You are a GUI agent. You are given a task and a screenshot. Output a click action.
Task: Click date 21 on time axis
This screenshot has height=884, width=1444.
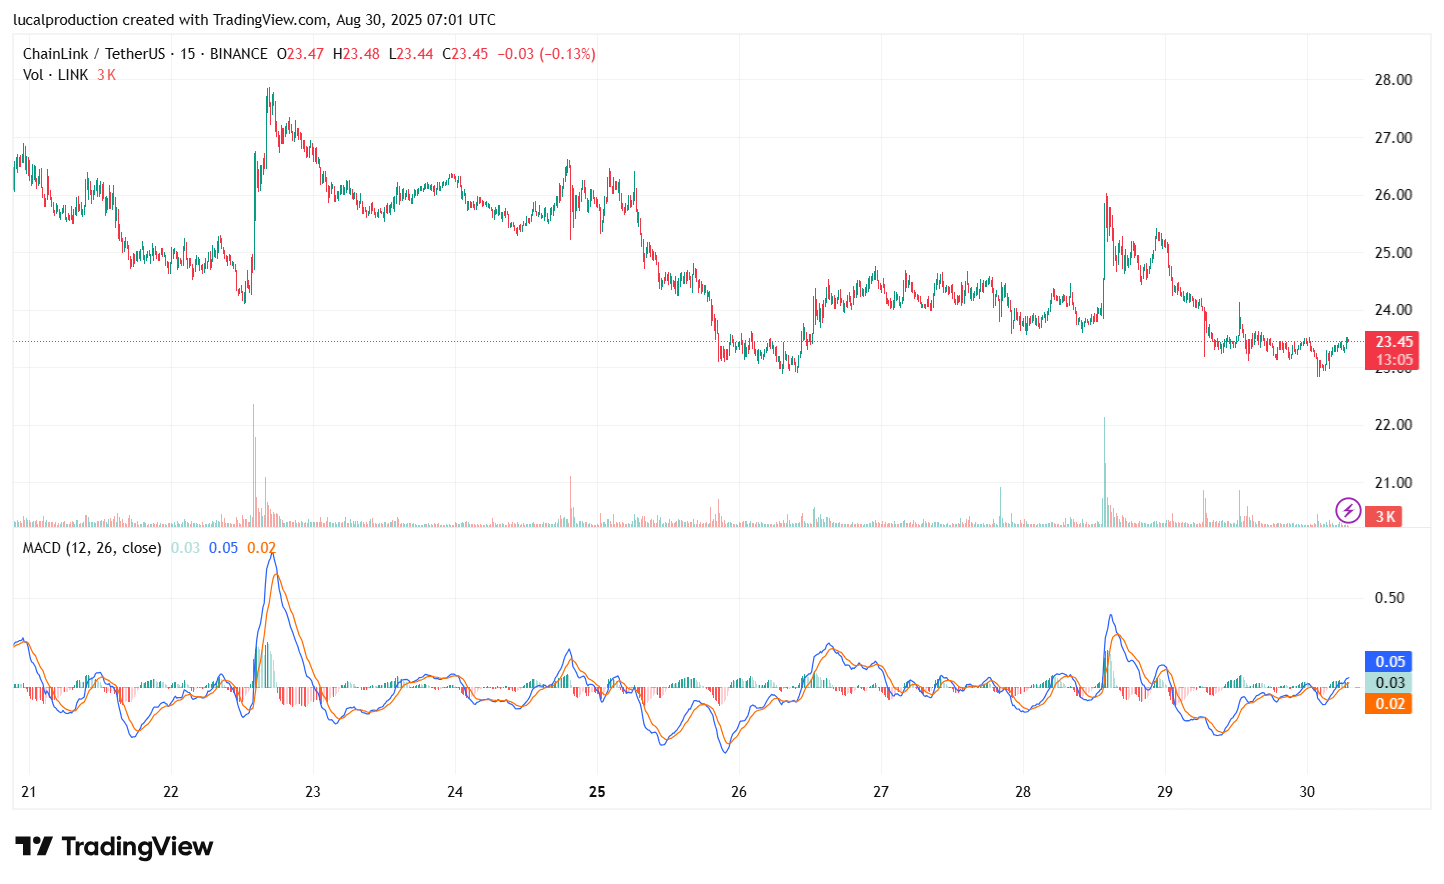coord(29,792)
